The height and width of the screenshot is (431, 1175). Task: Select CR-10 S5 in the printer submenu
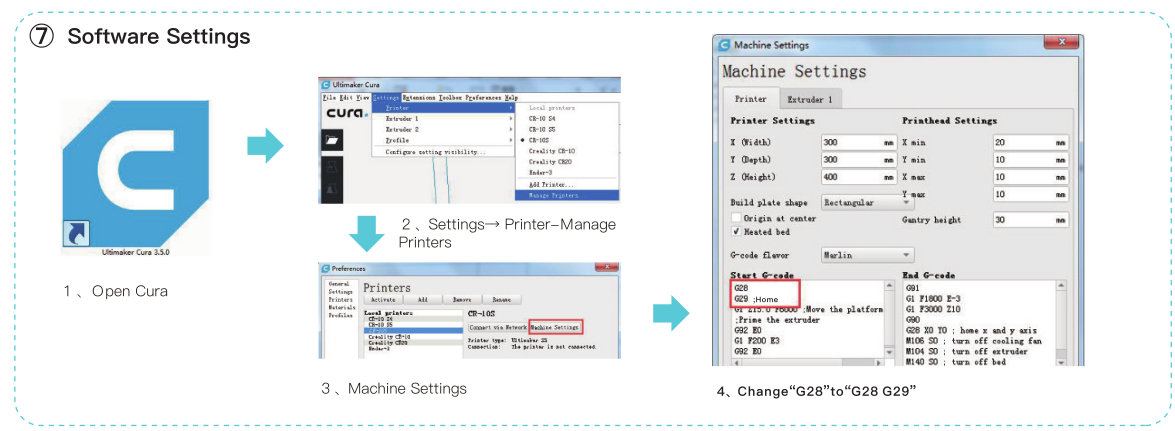(x=545, y=129)
